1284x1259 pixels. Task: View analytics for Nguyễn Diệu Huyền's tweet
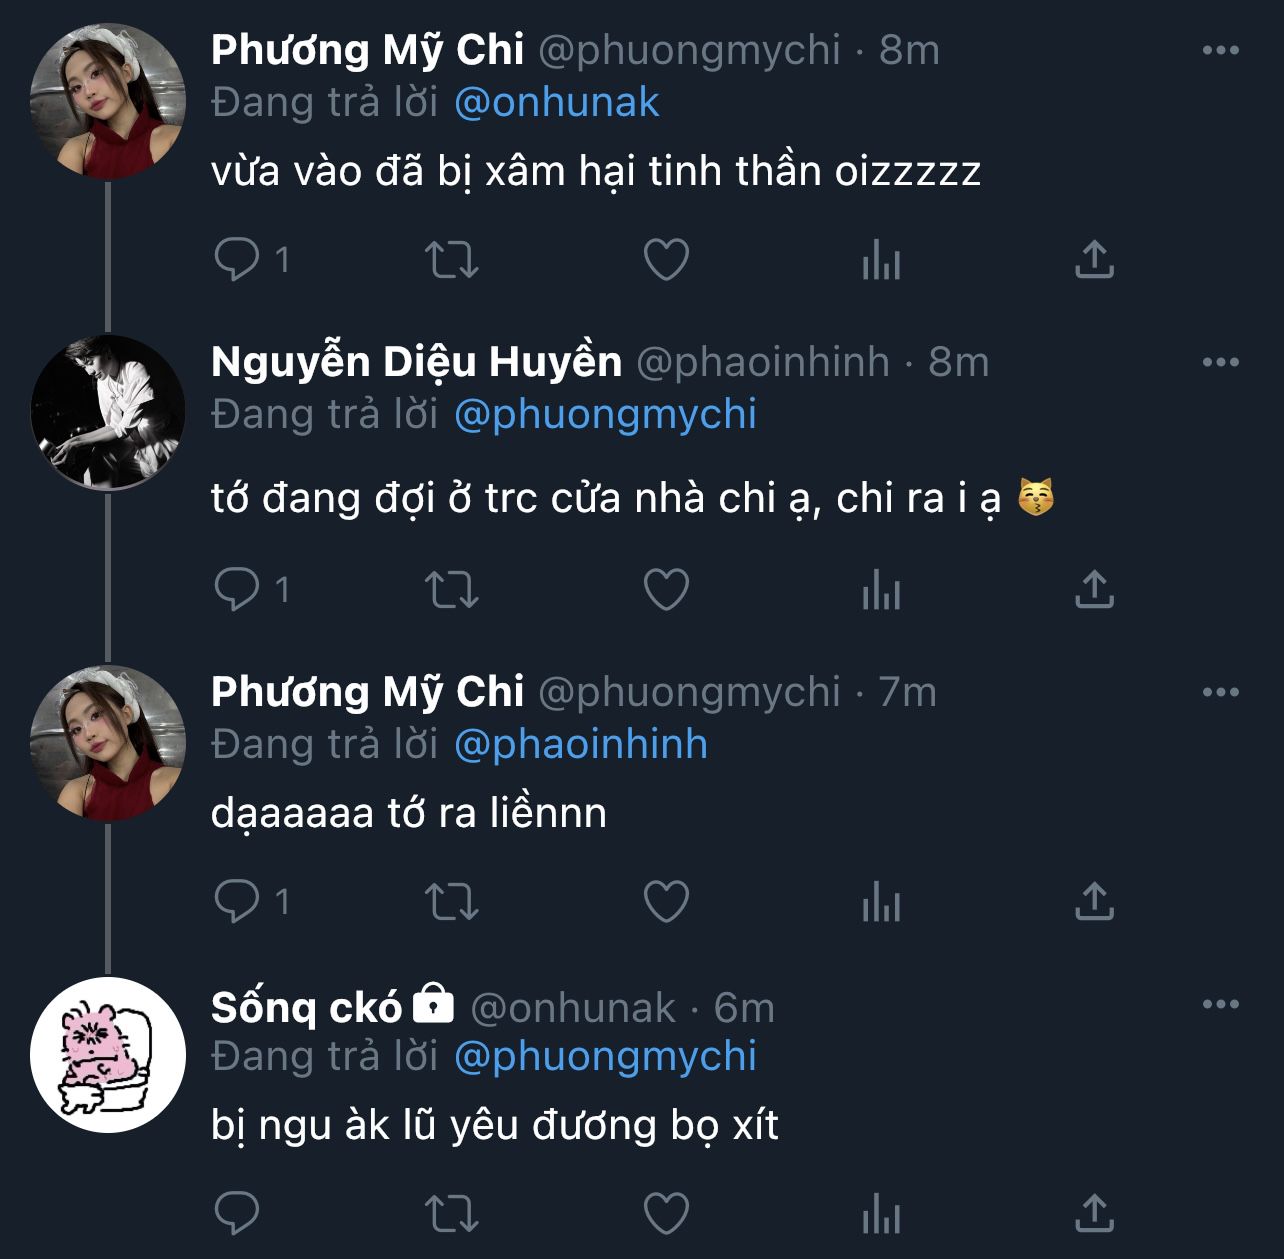pyautogui.click(x=881, y=589)
